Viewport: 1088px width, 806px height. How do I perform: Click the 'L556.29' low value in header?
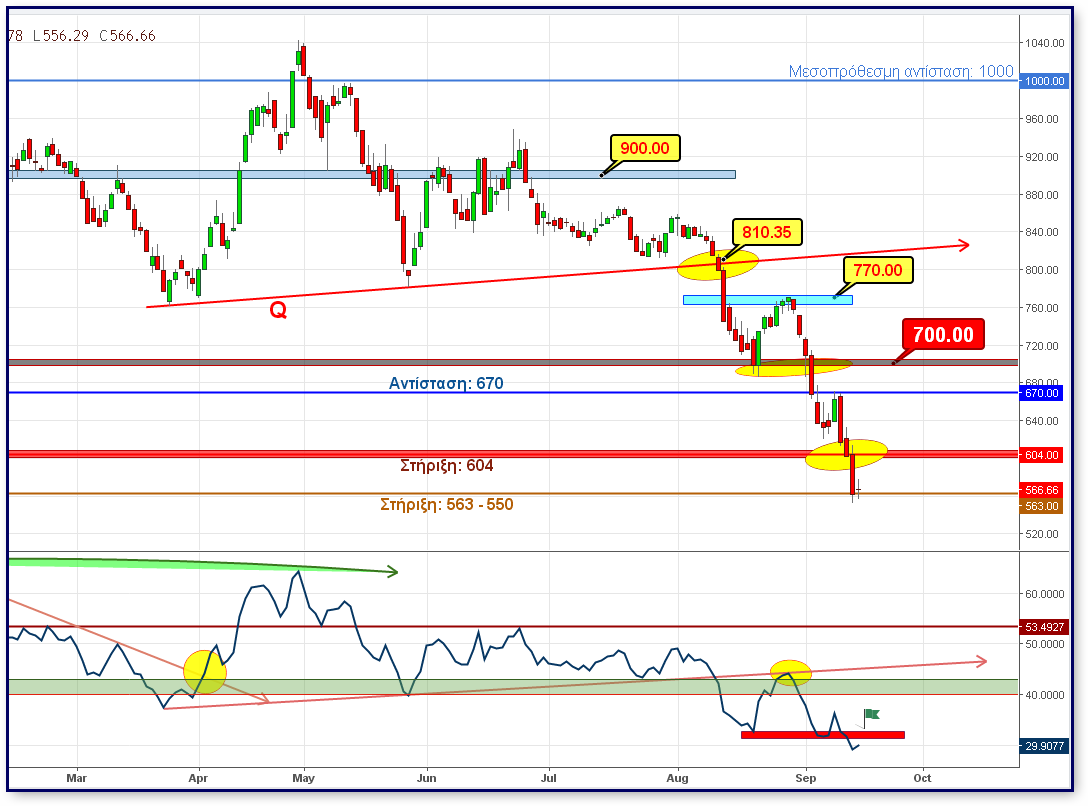[x=61, y=36]
